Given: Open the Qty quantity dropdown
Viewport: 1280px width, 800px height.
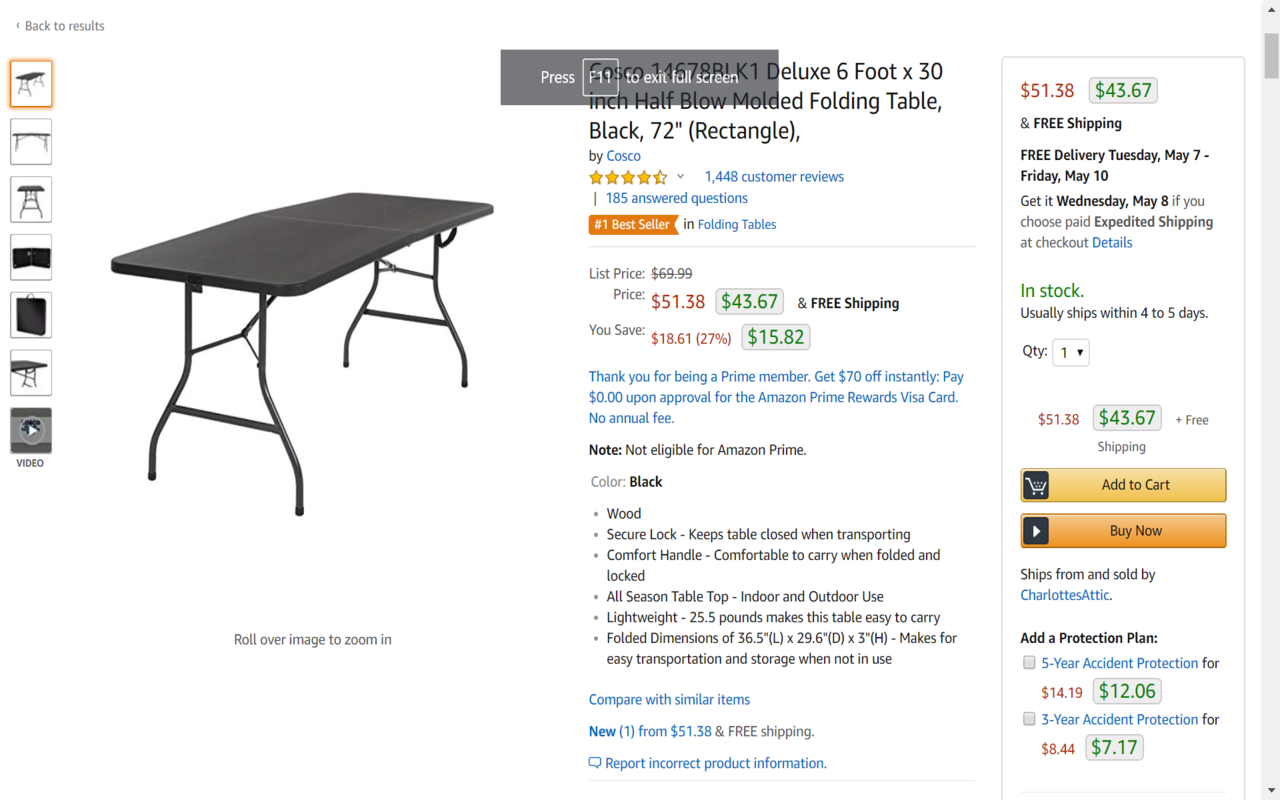Looking at the screenshot, I should pos(1070,352).
